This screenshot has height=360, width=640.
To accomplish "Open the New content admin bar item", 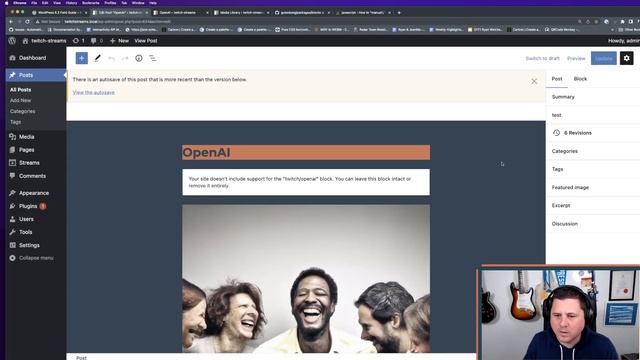I will click(119, 41).
